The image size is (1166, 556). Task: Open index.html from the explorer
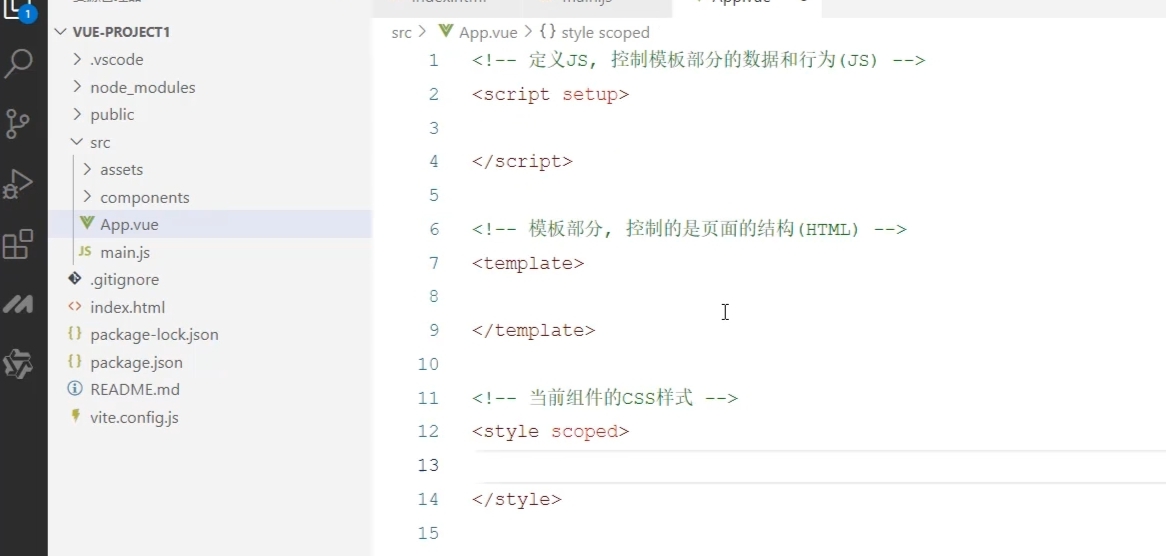pyautogui.click(x=128, y=307)
